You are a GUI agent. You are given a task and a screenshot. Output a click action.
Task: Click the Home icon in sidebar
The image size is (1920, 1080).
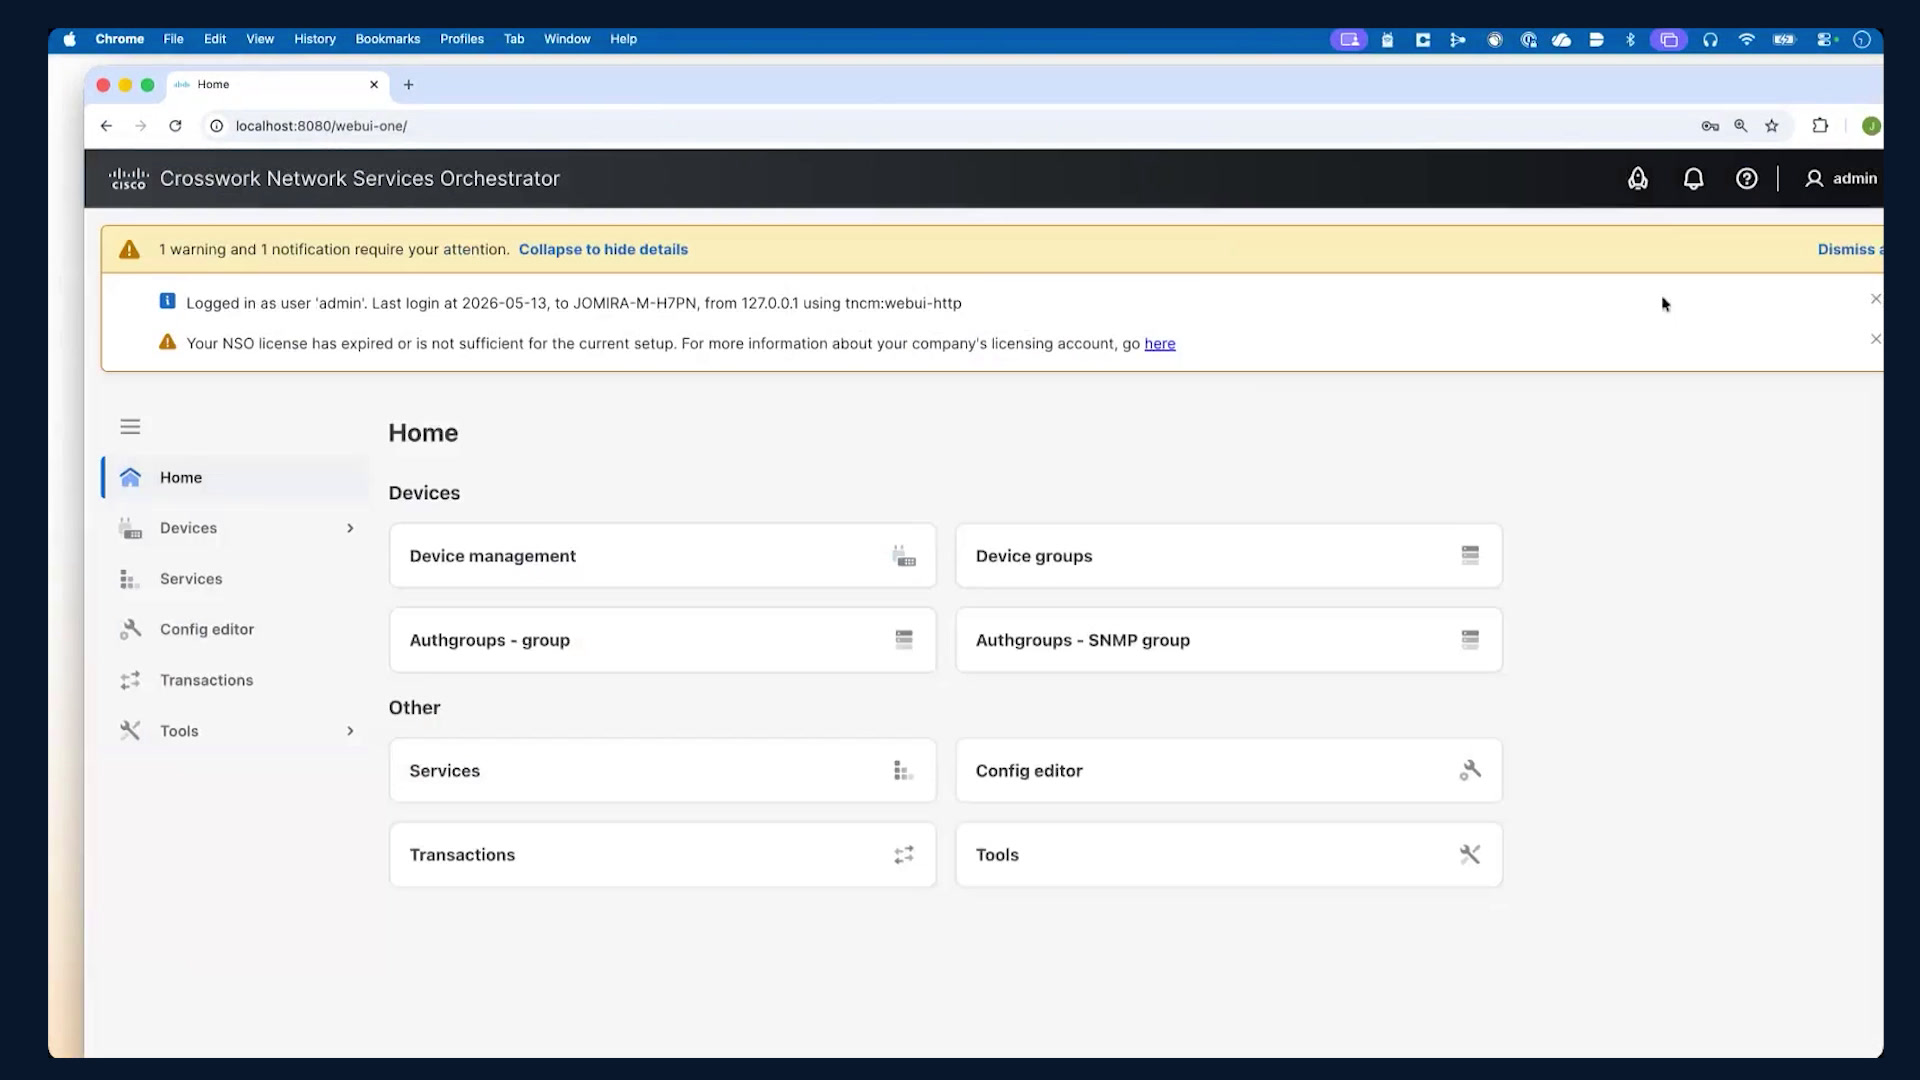(x=130, y=477)
